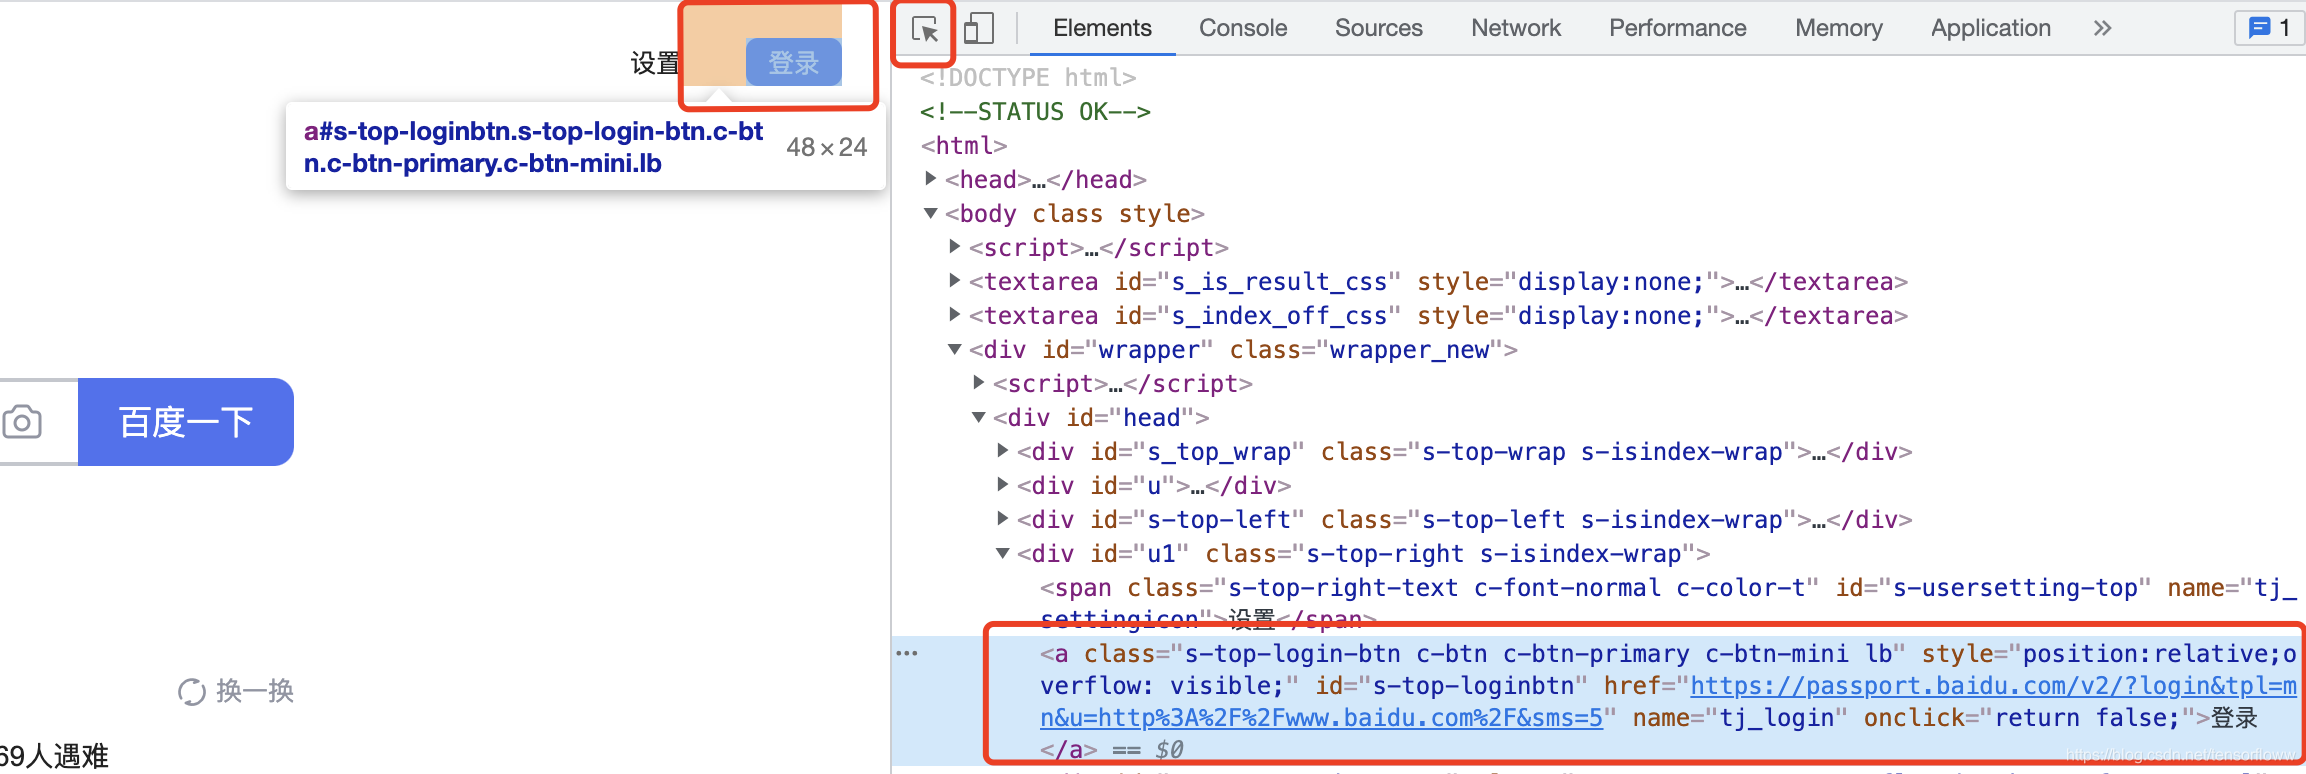Open the Memory tab

1838,28
